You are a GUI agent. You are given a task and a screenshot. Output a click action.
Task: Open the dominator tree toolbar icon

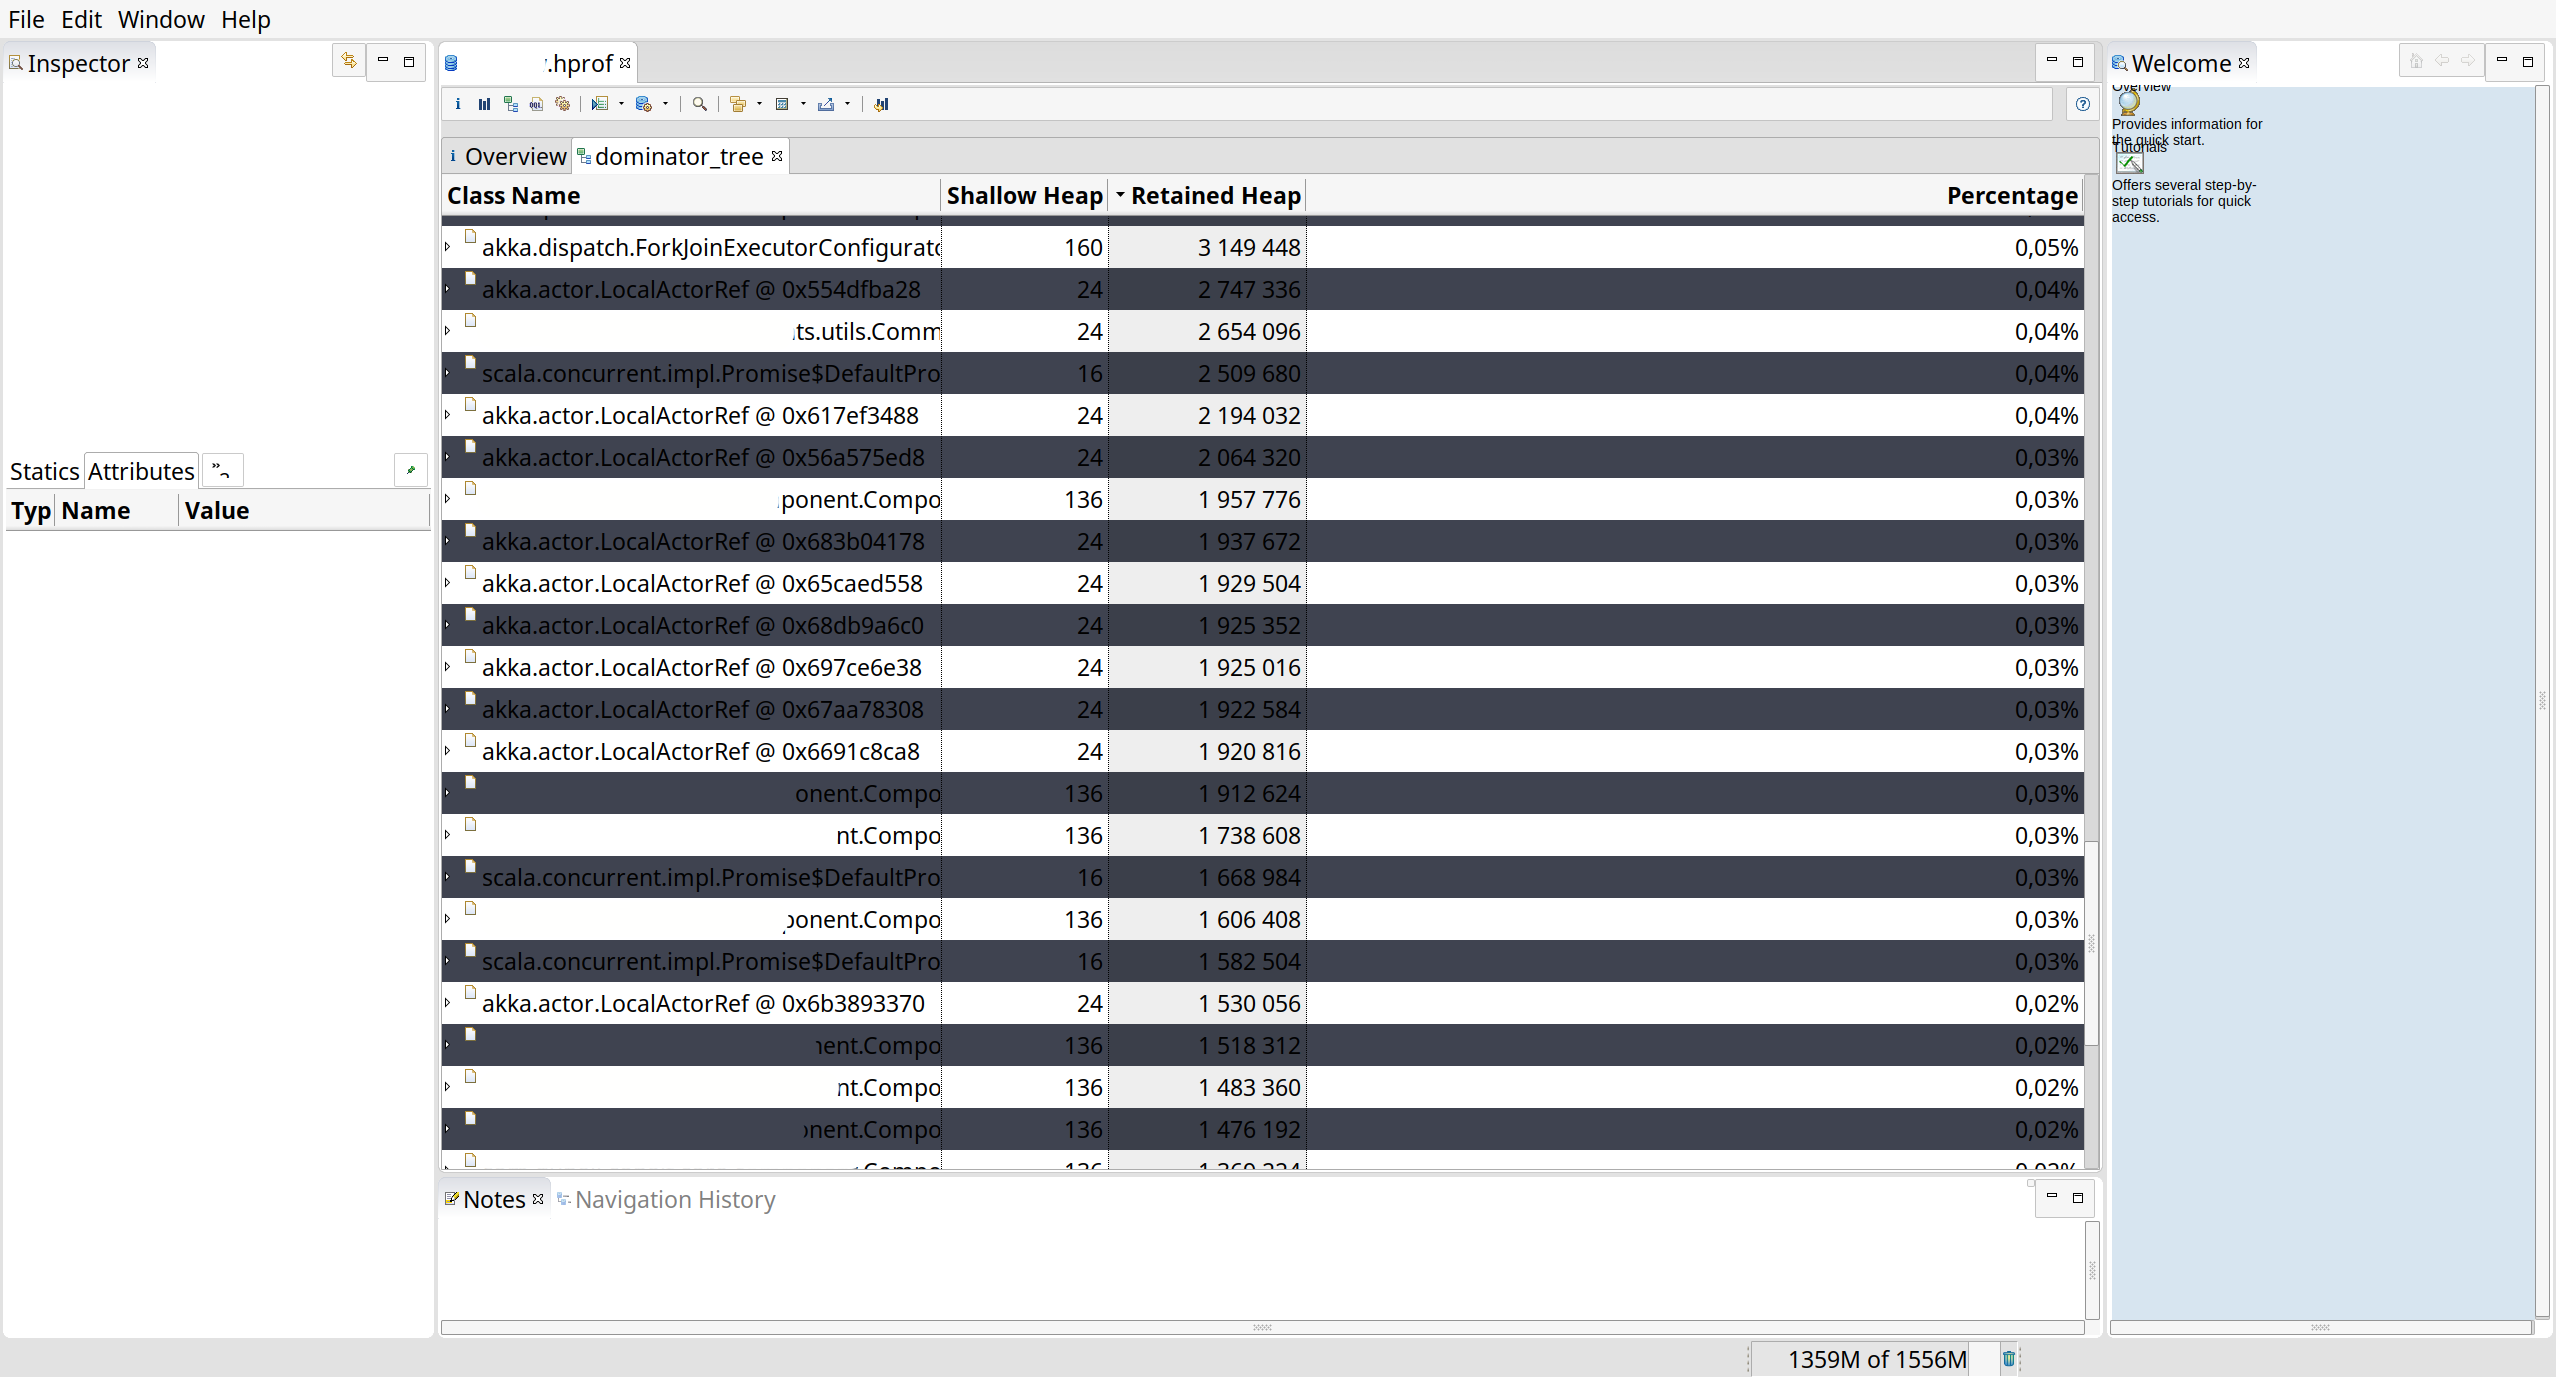coord(511,104)
